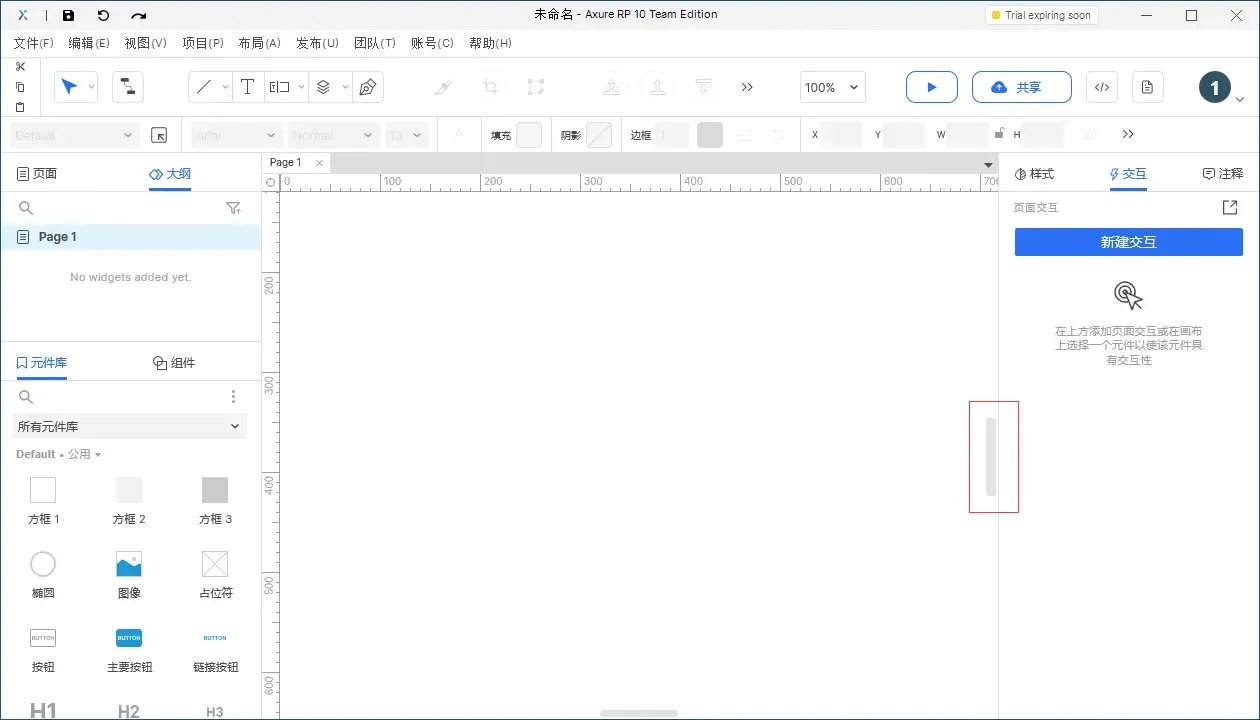Select the connector tool in the toolbar
The image size is (1260, 720).
(x=127, y=87)
